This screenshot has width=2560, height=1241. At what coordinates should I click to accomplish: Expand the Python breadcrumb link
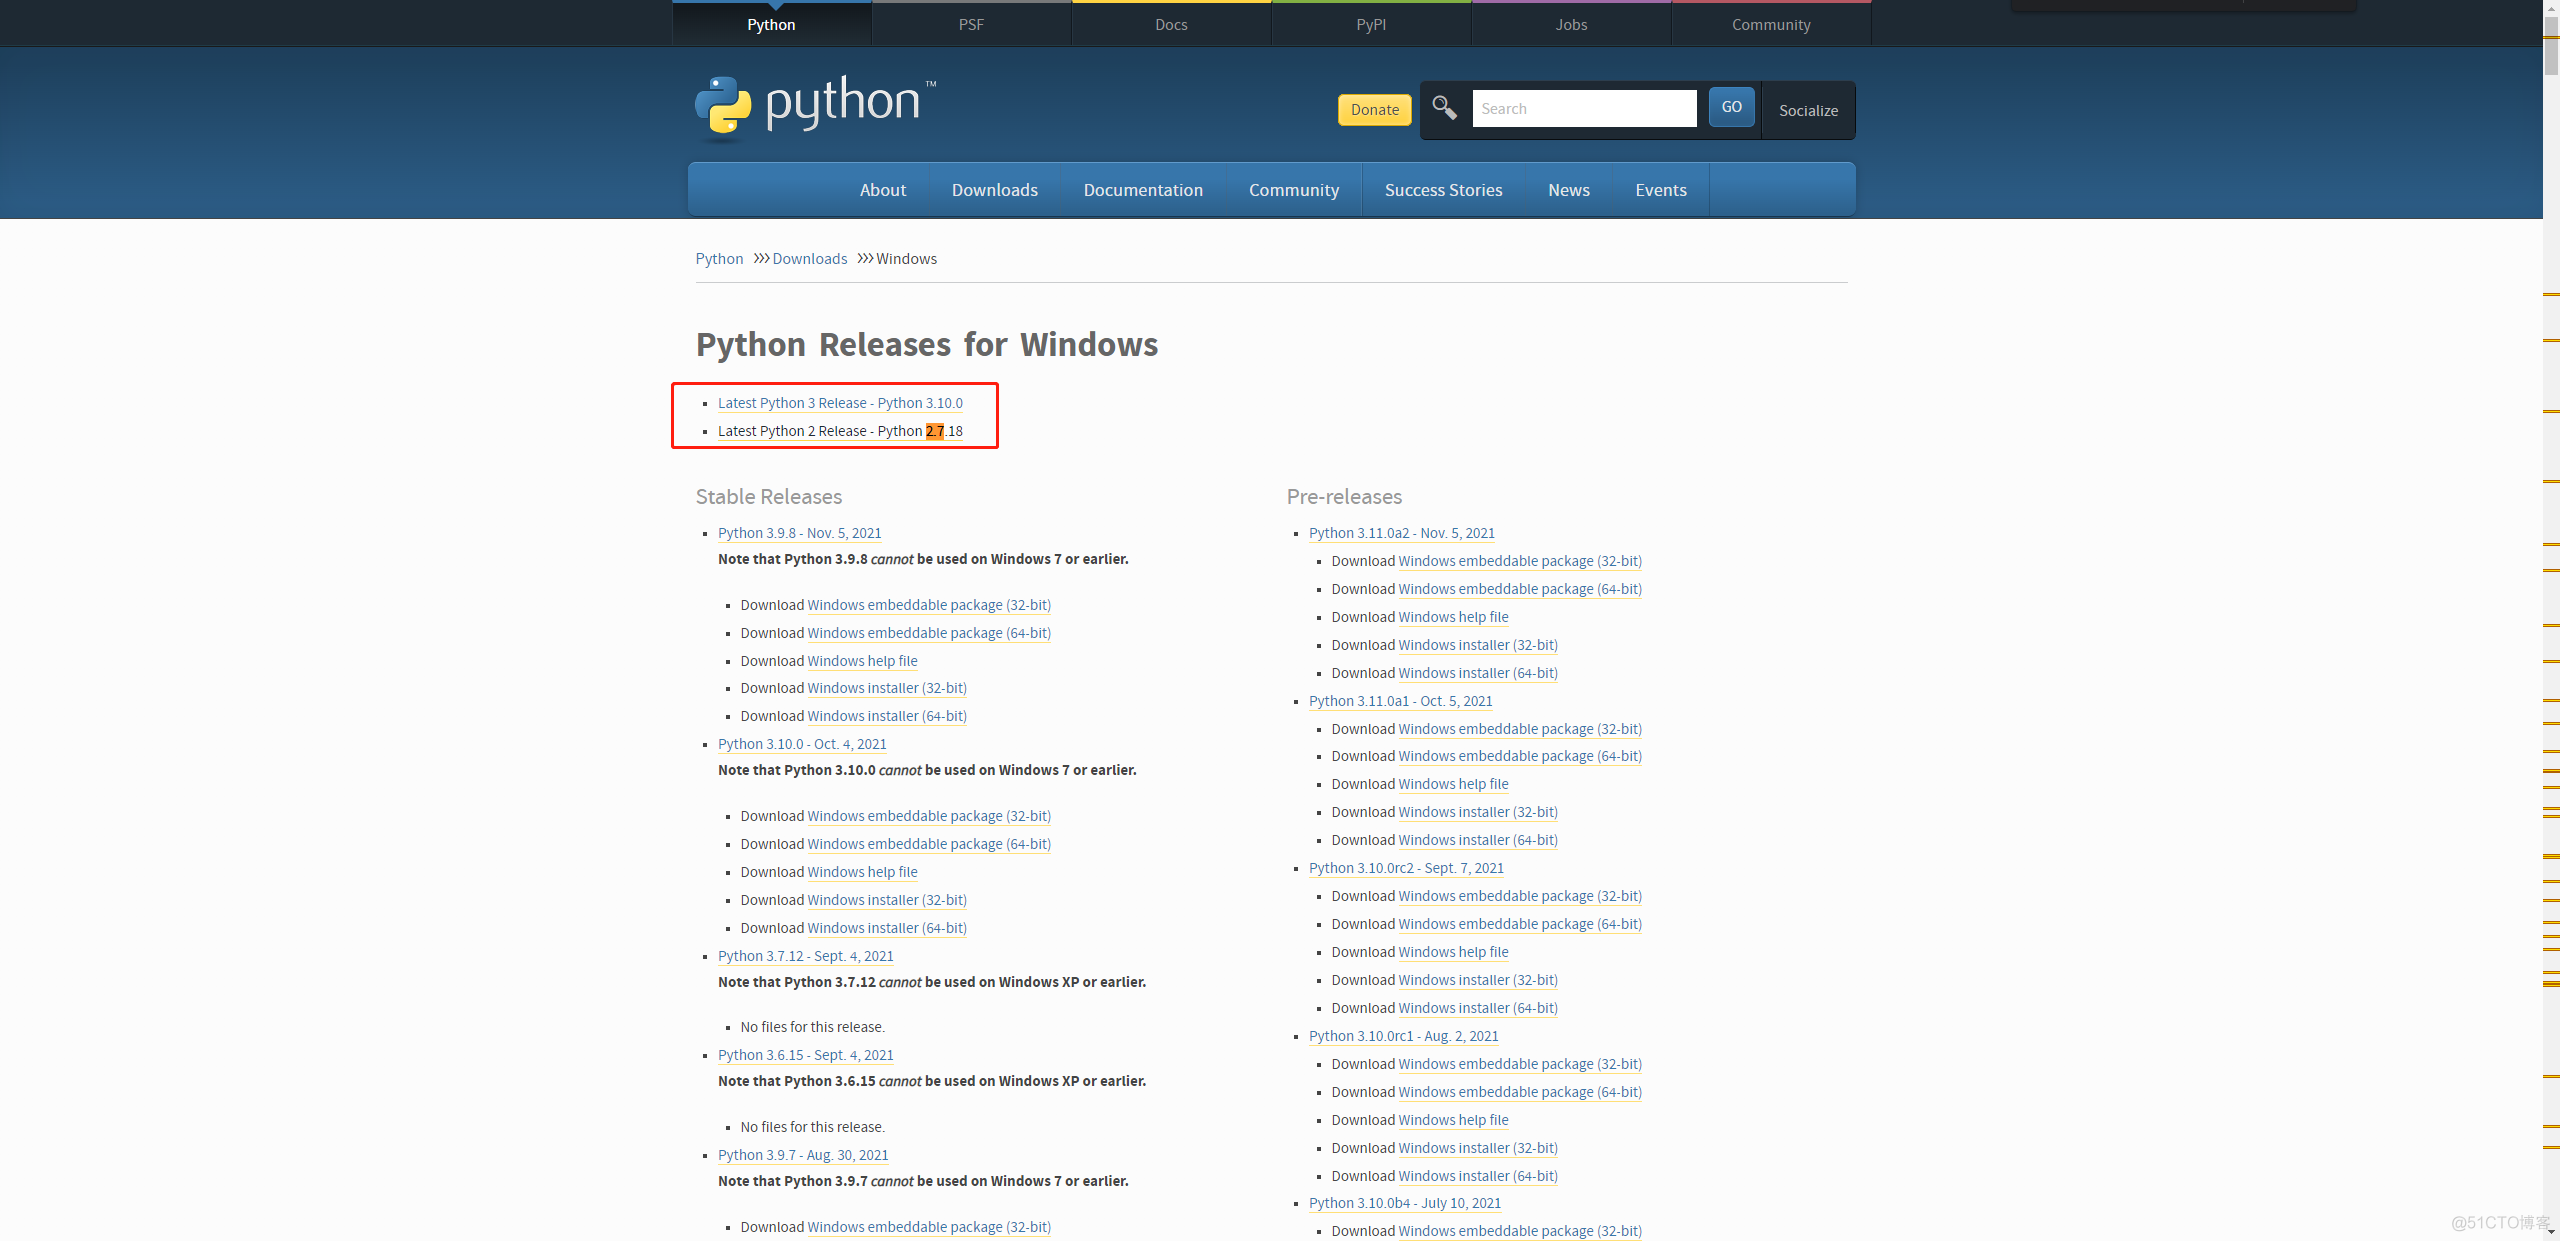pyautogui.click(x=718, y=258)
